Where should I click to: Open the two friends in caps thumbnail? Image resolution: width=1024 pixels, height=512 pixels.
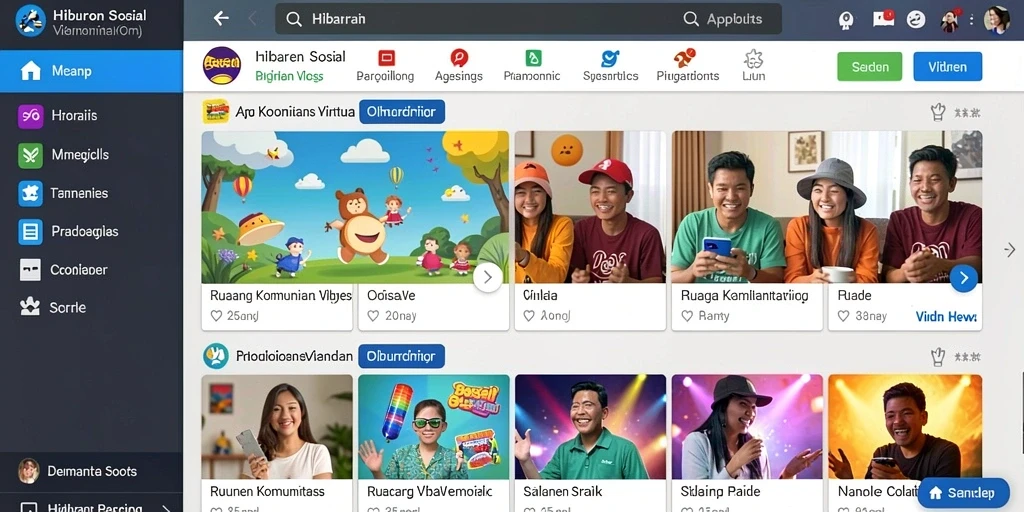pos(590,207)
